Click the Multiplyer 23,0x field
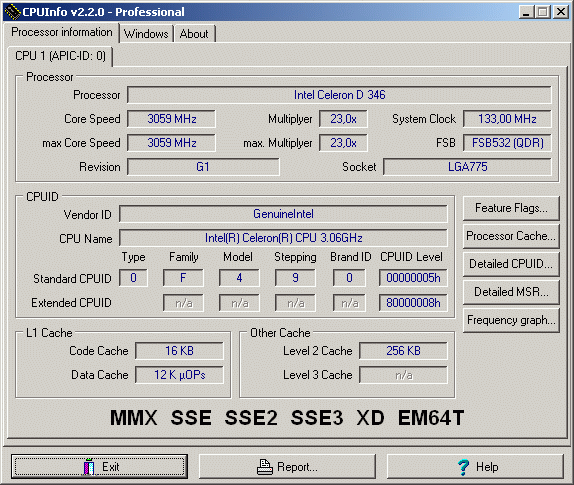 (343, 119)
